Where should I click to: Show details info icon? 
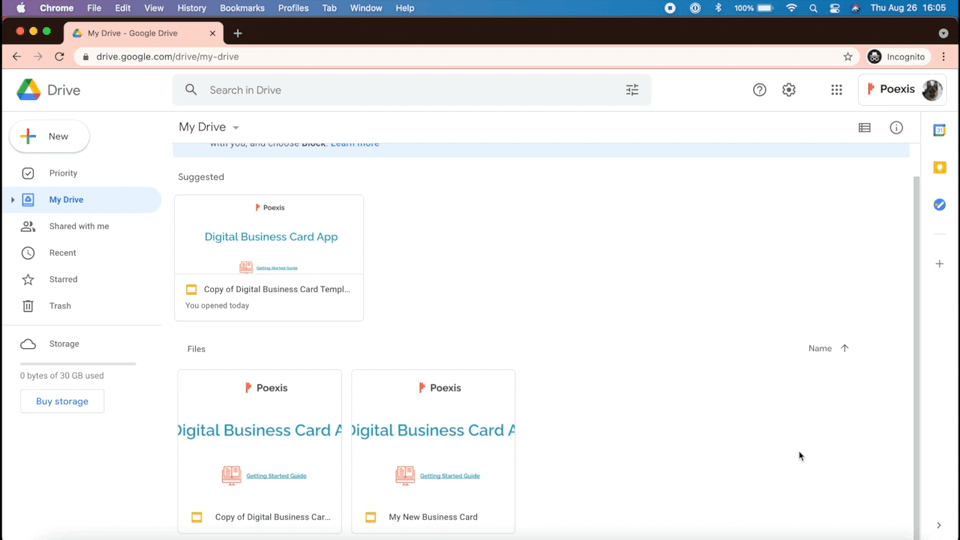pyautogui.click(x=896, y=127)
